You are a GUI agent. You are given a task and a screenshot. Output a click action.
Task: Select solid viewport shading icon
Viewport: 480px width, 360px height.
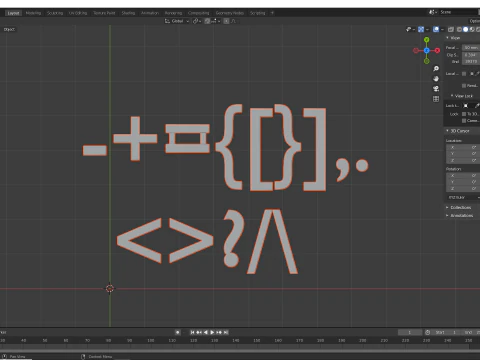click(466, 29)
